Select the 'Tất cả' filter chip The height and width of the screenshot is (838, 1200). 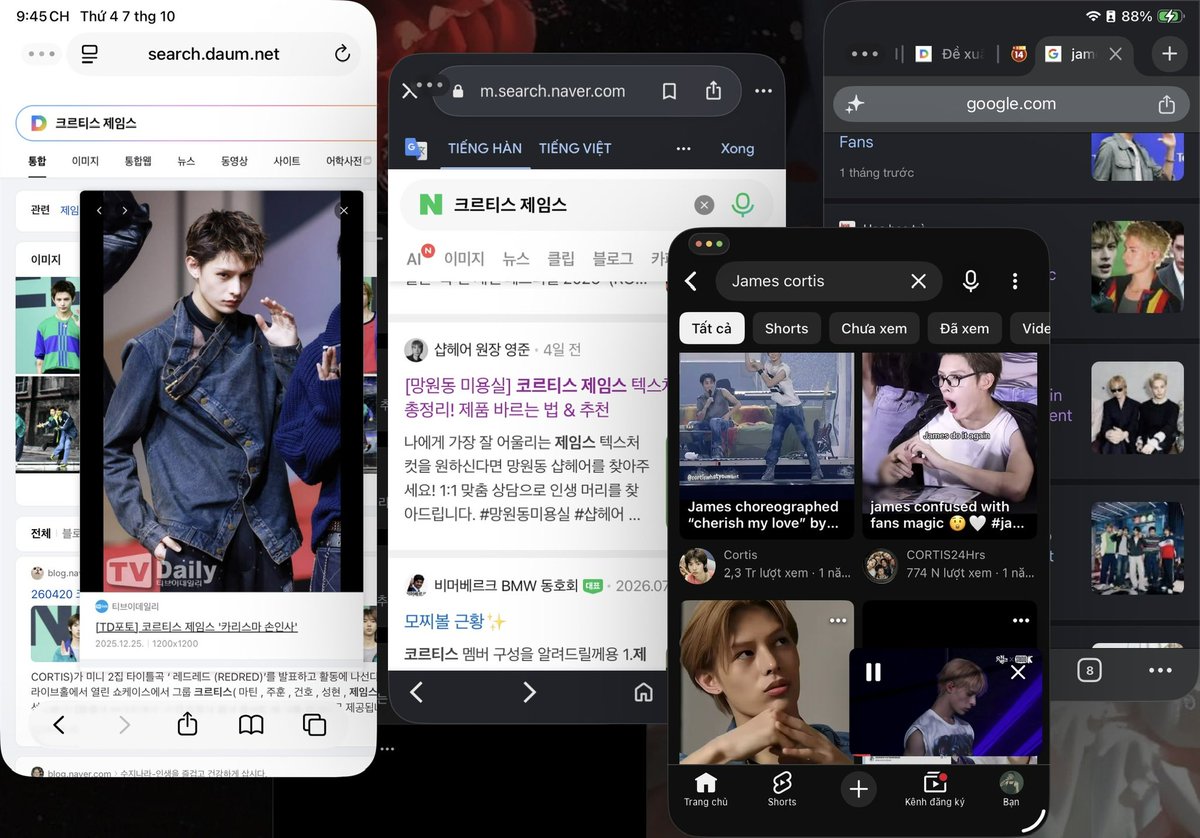tap(711, 328)
